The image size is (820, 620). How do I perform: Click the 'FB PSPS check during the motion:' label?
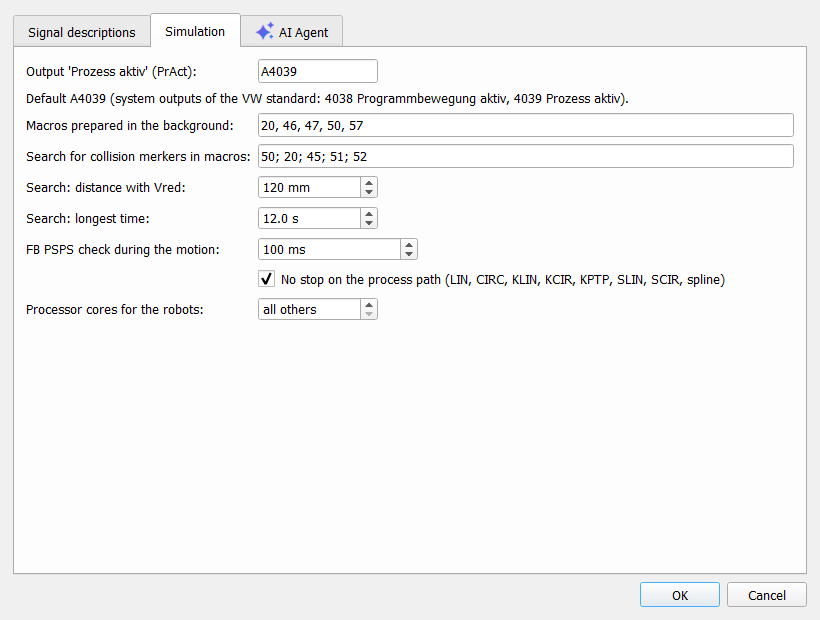(x=123, y=249)
